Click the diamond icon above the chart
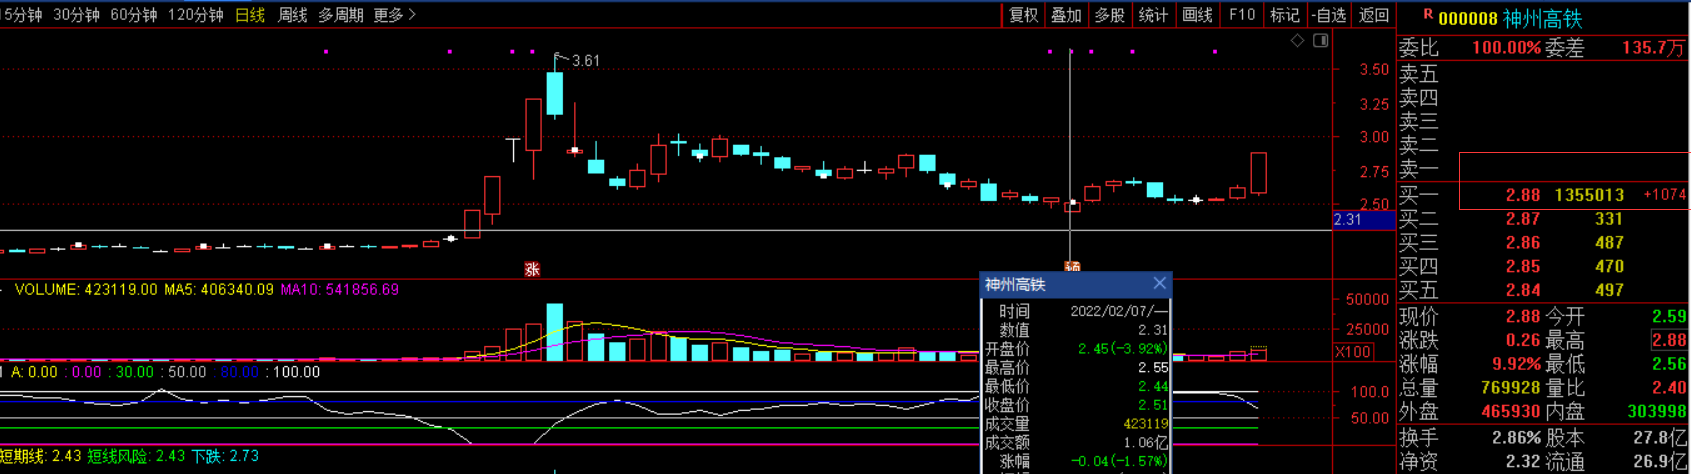 pyautogui.click(x=1297, y=41)
